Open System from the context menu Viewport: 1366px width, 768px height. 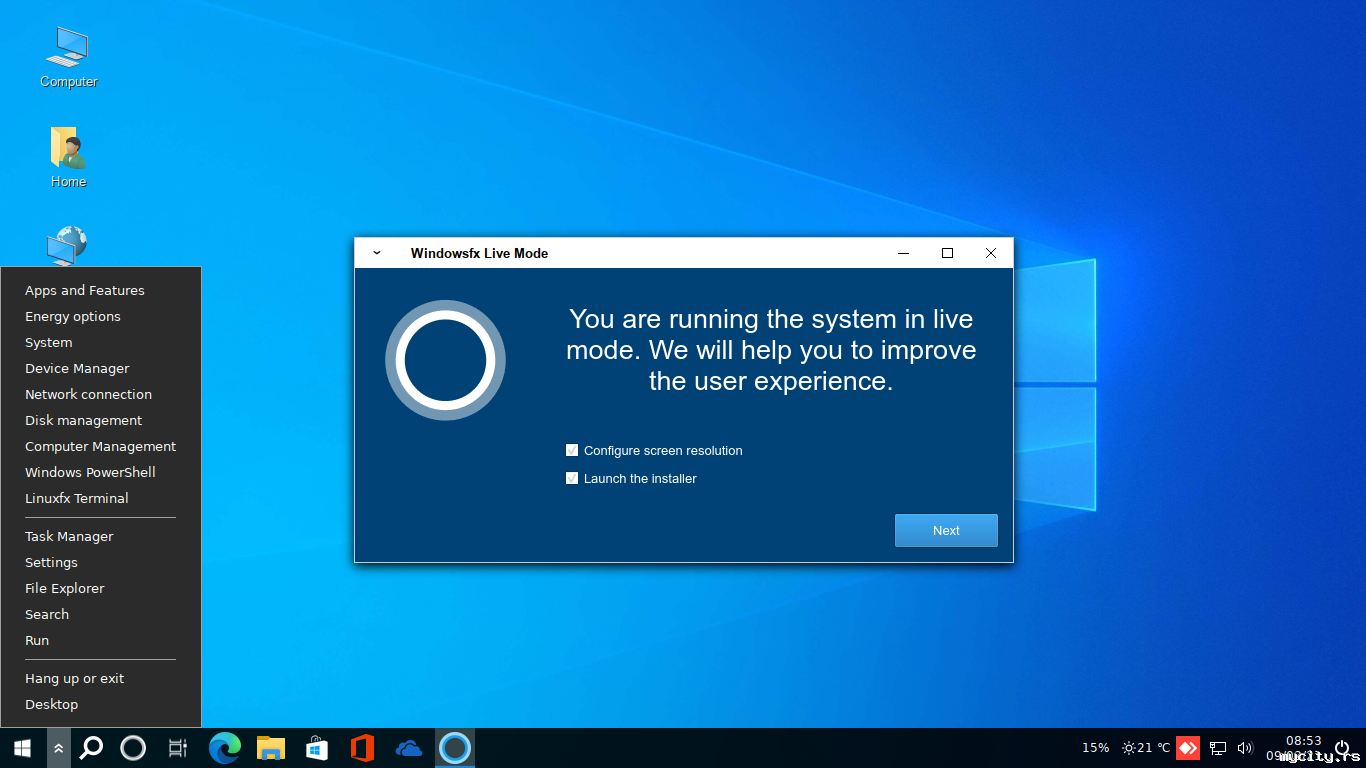[x=49, y=342]
